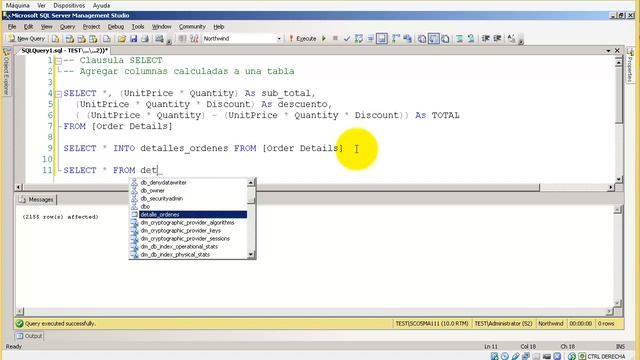Toggle Include Client Statistics

(x=407, y=38)
